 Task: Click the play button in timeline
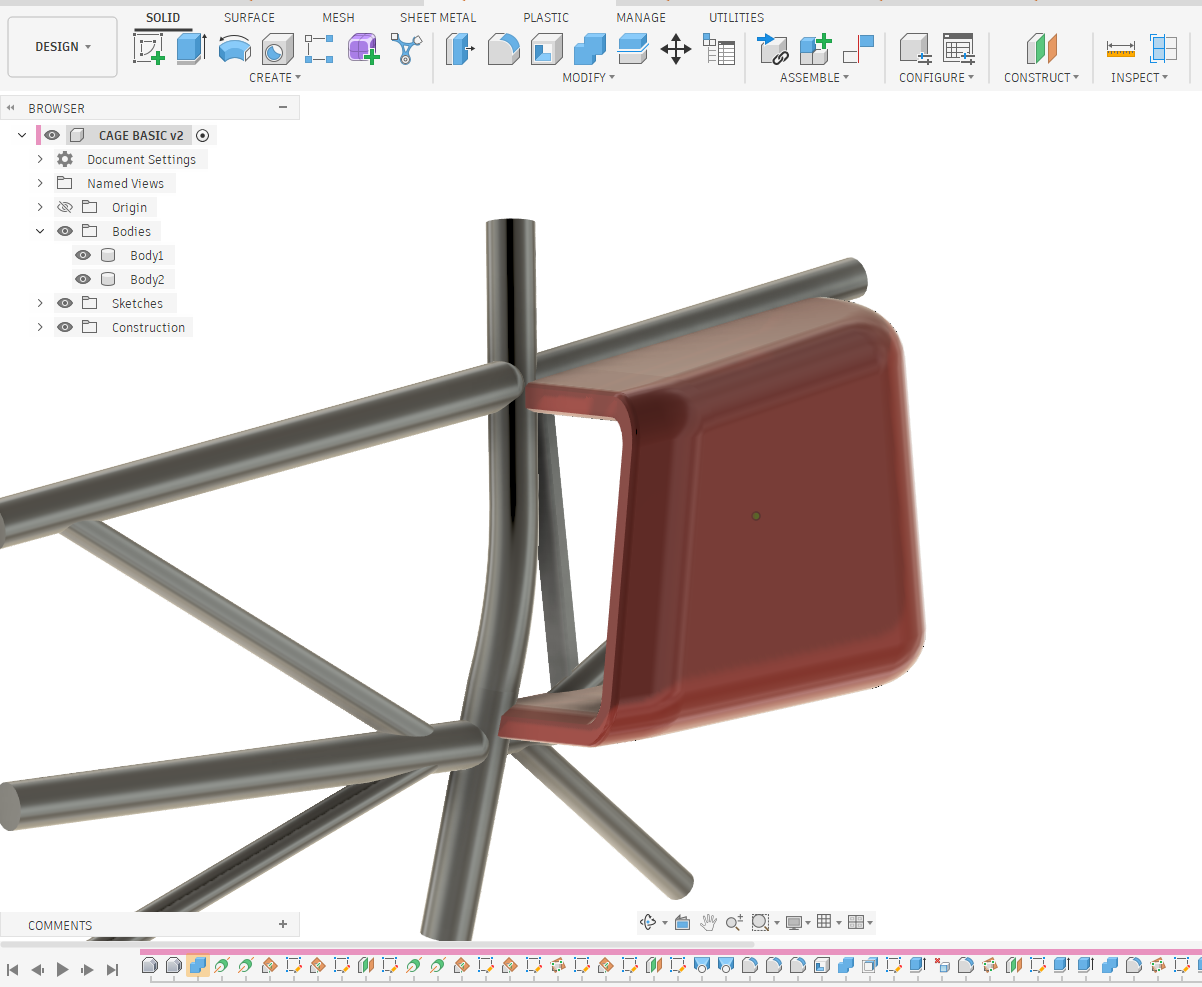coord(62,969)
